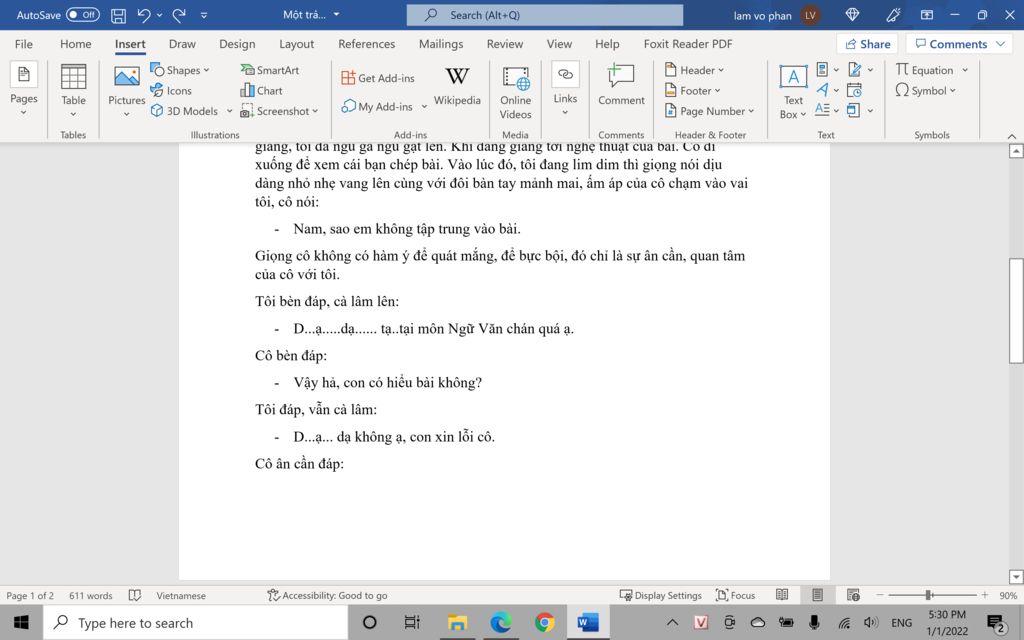Insert Date and Time icon in Text group
Viewport: 1024px width, 640px height.
coord(854,90)
